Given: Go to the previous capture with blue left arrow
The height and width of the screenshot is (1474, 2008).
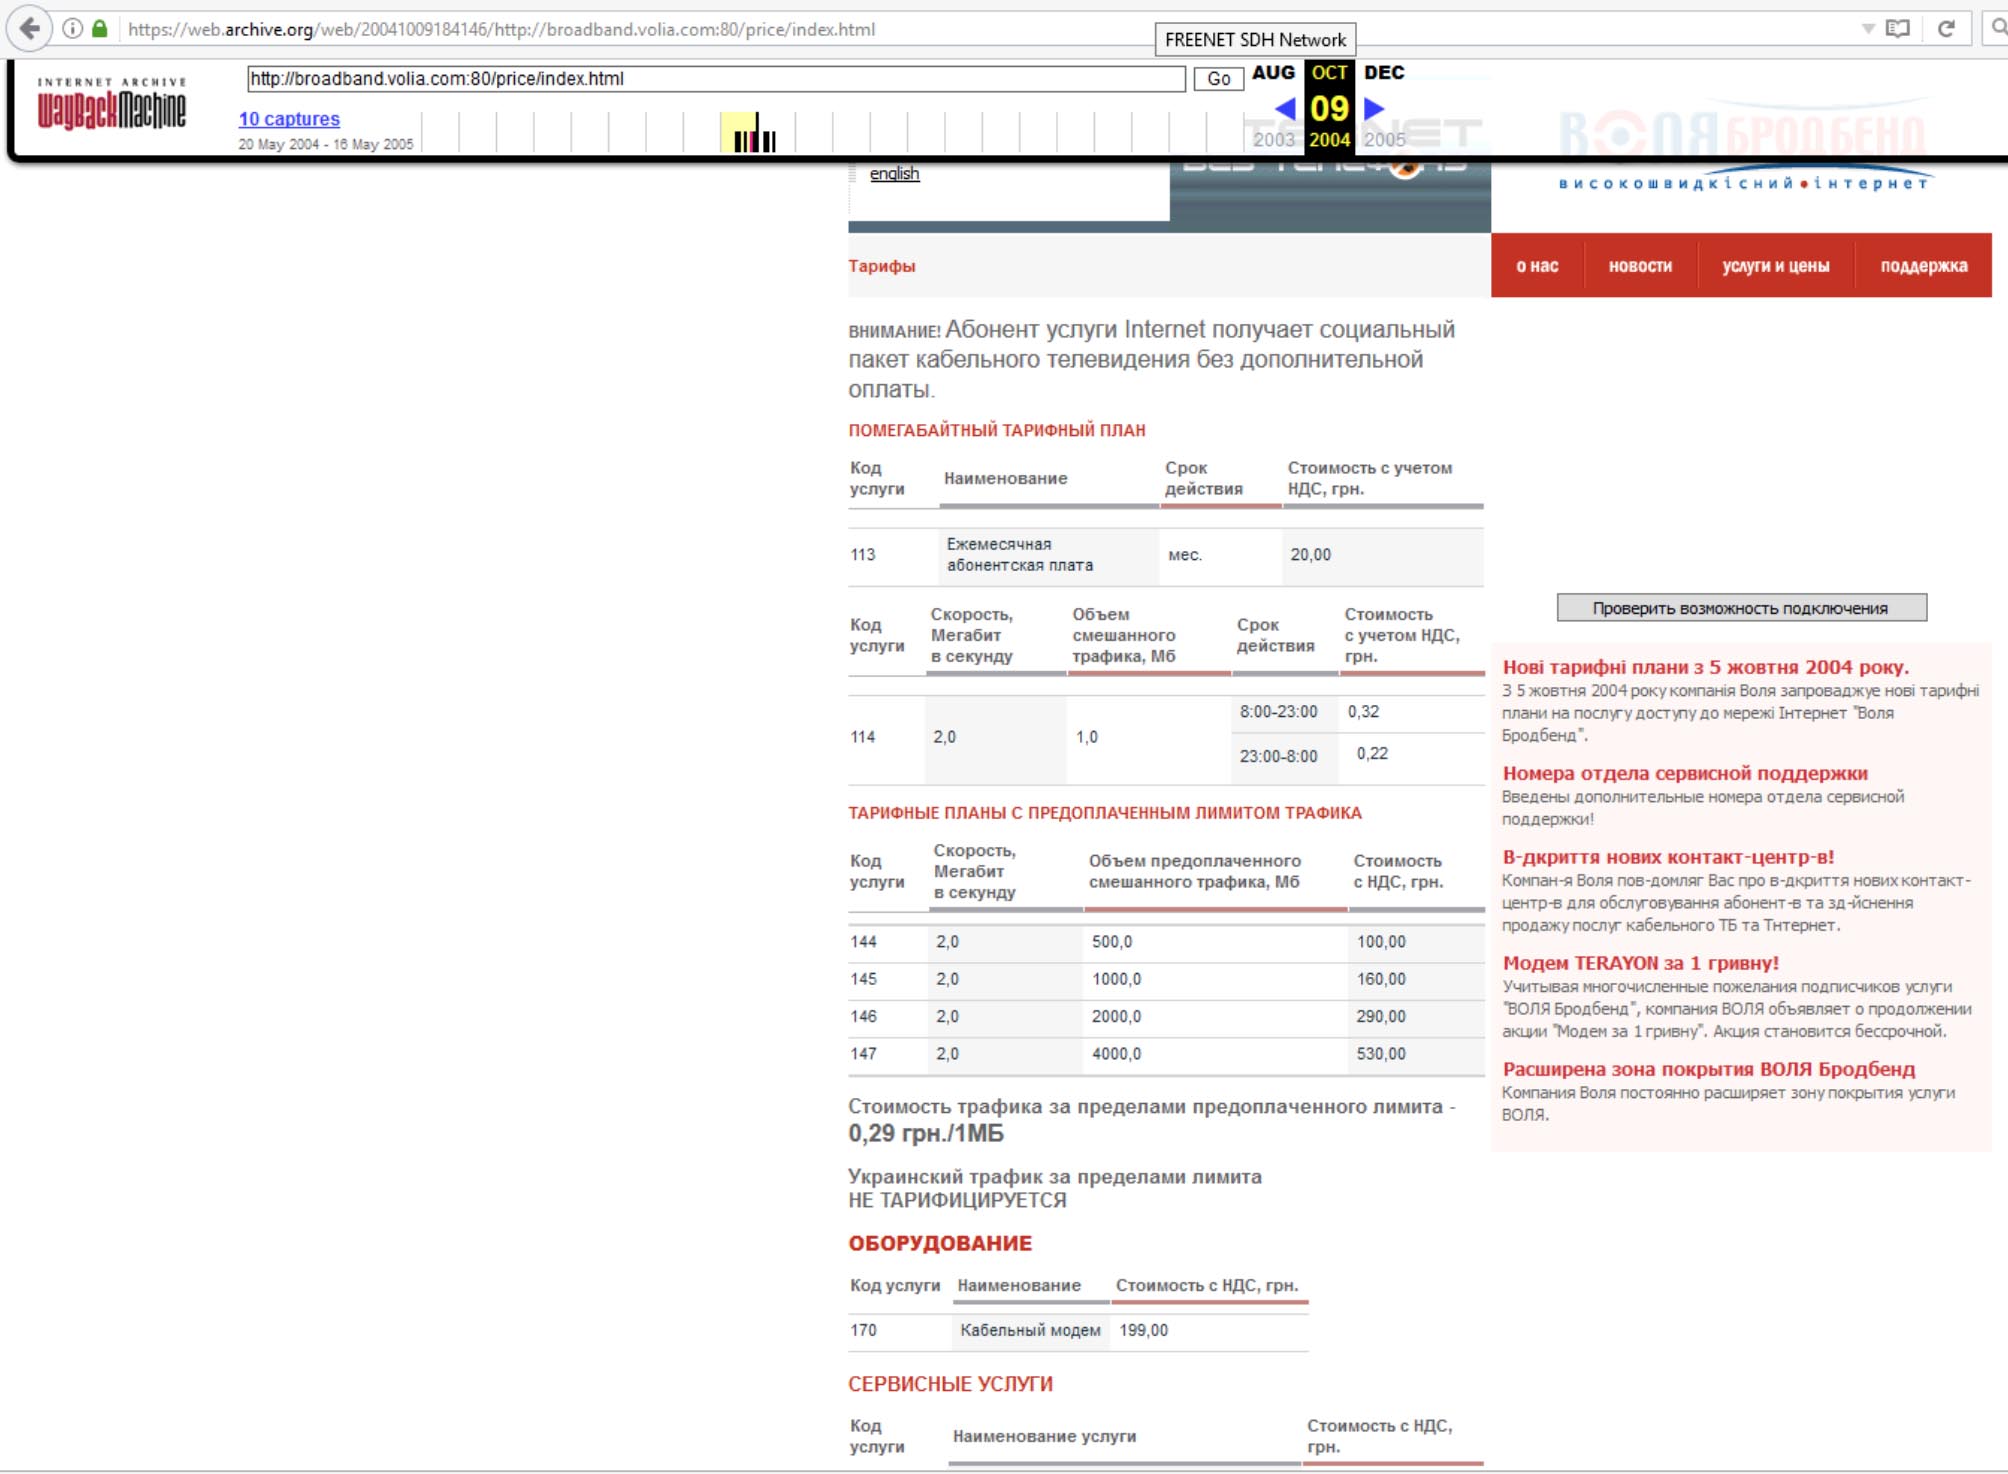Looking at the screenshot, I should point(1285,108).
